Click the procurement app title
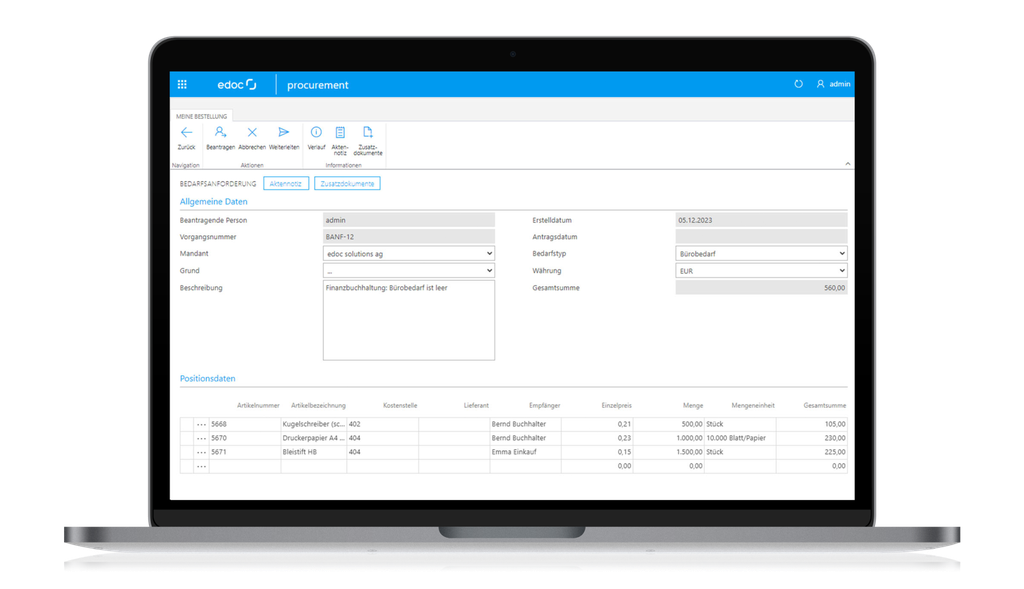Screen dimensions: 1024x589 317,85
